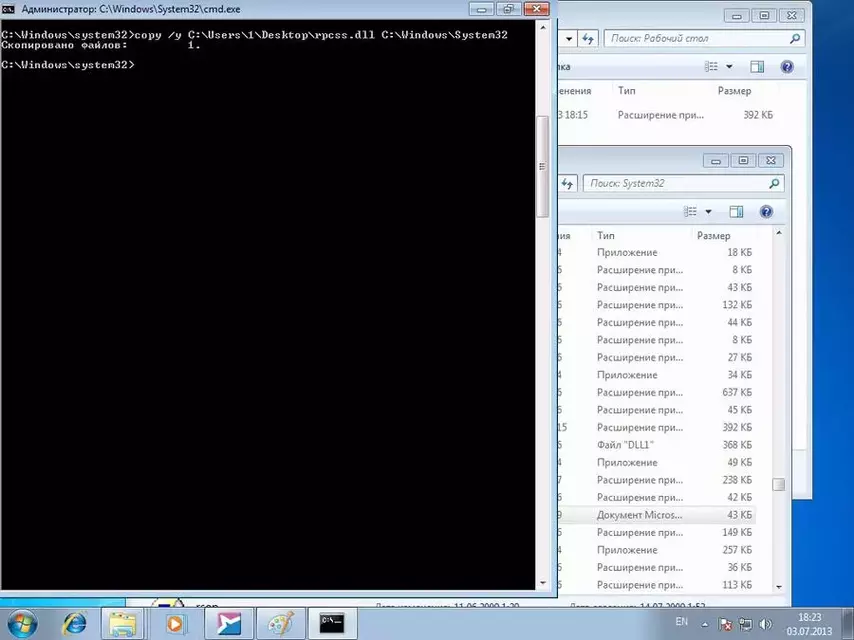
Task: Select the 392 КБ file row on Desktop
Action: pyautogui.click(x=667, y=115)
